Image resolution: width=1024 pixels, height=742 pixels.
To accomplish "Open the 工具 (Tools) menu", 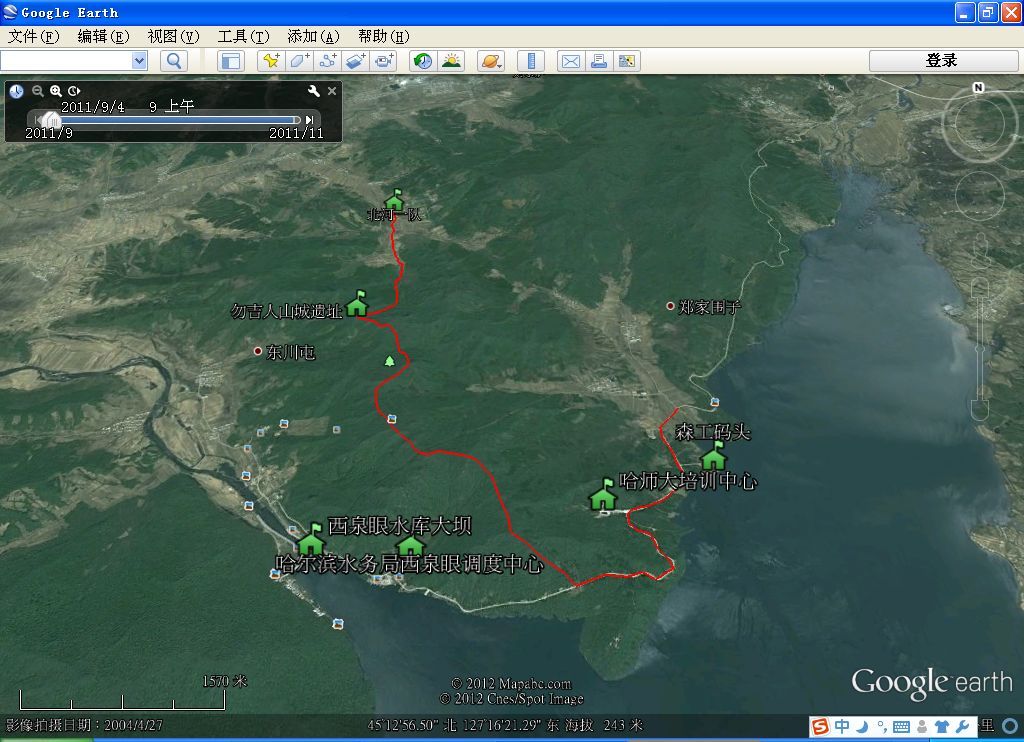I will point(243,36).
